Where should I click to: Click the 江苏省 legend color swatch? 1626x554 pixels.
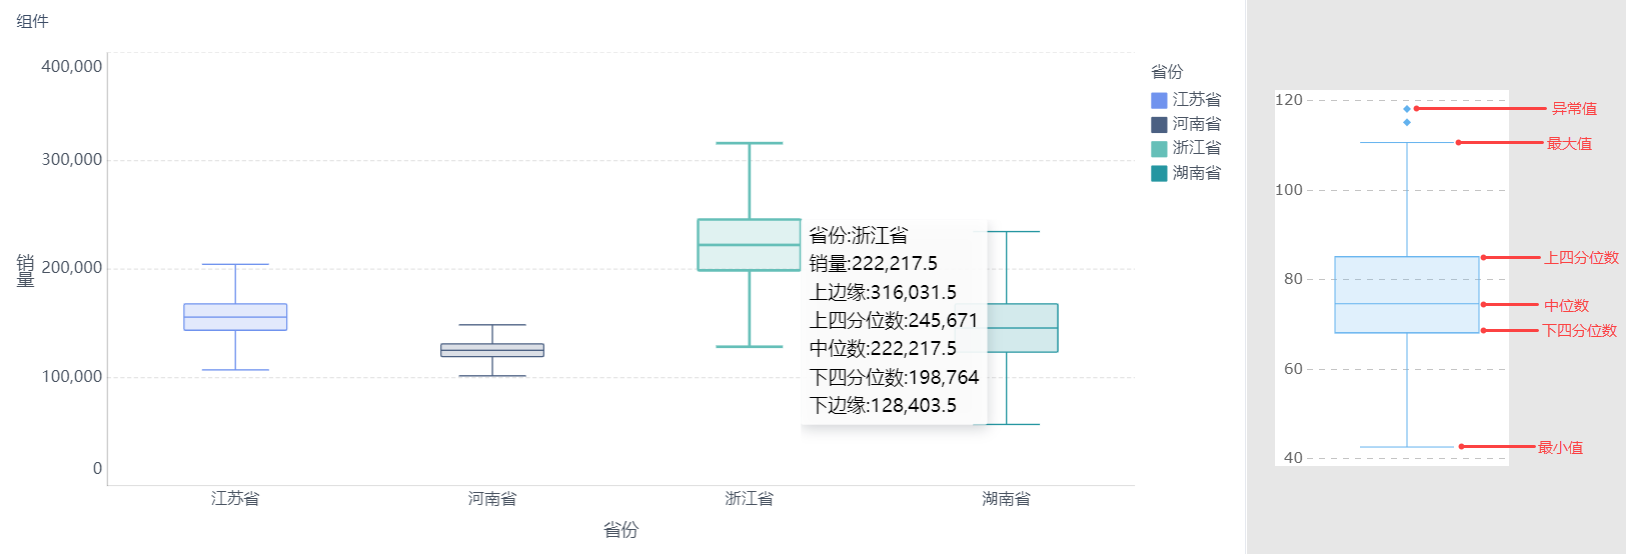(x=1159, y=100)
